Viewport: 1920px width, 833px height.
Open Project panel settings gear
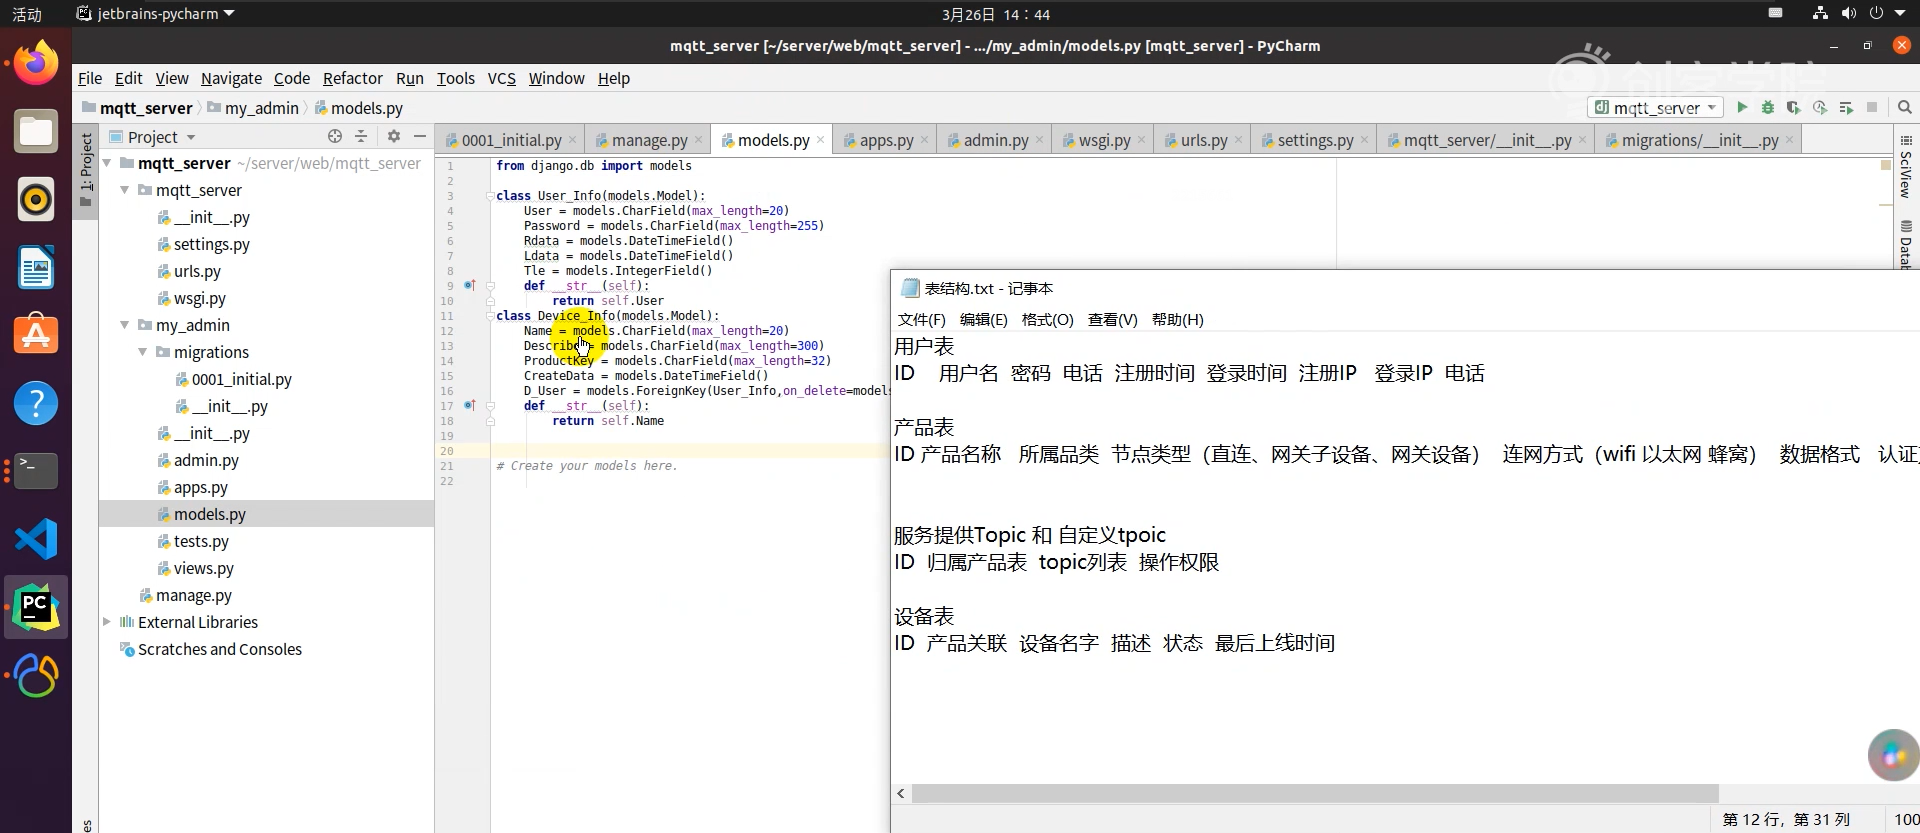point(394,136)
